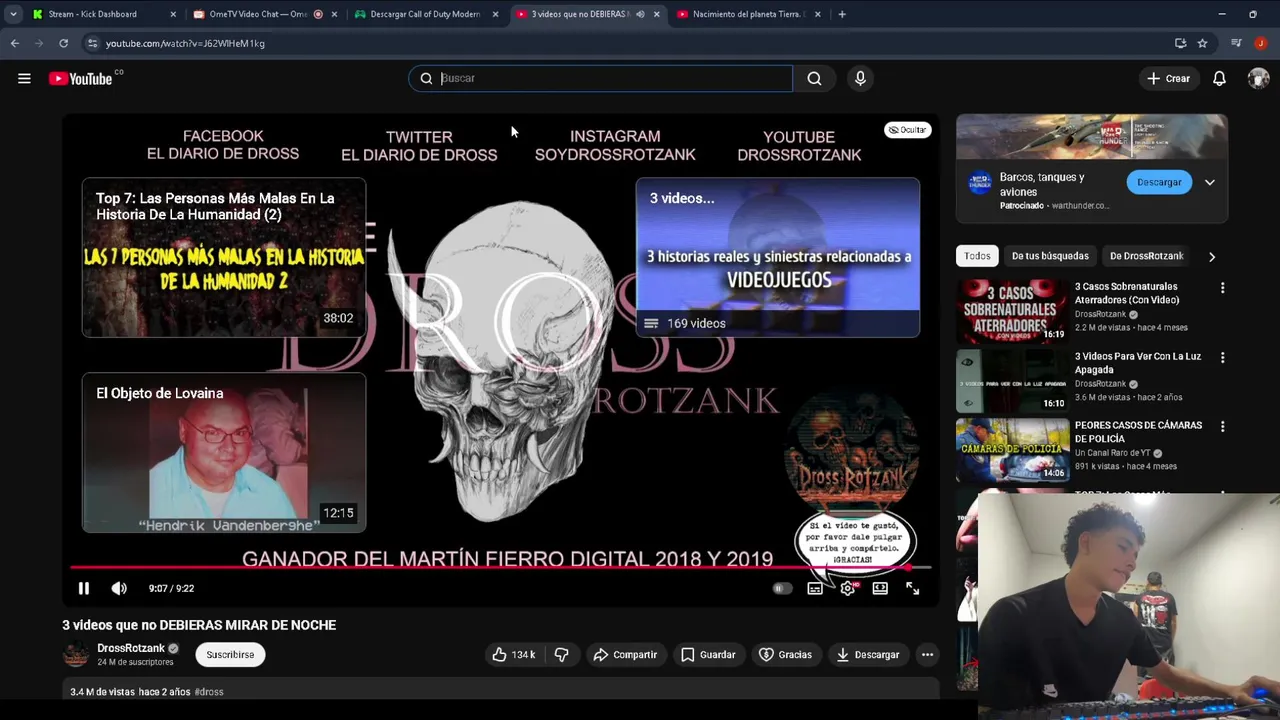Open 3 Videos Para Ver Con La Luz Apagada title
The width and height of the screenshot is (1280, 720).
coord(1138,363)
